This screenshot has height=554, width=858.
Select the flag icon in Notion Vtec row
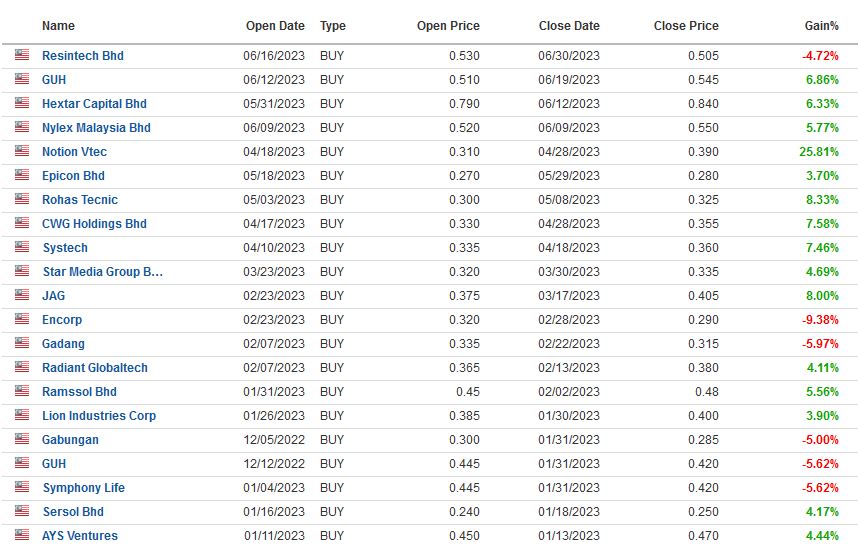click(22, 151)
